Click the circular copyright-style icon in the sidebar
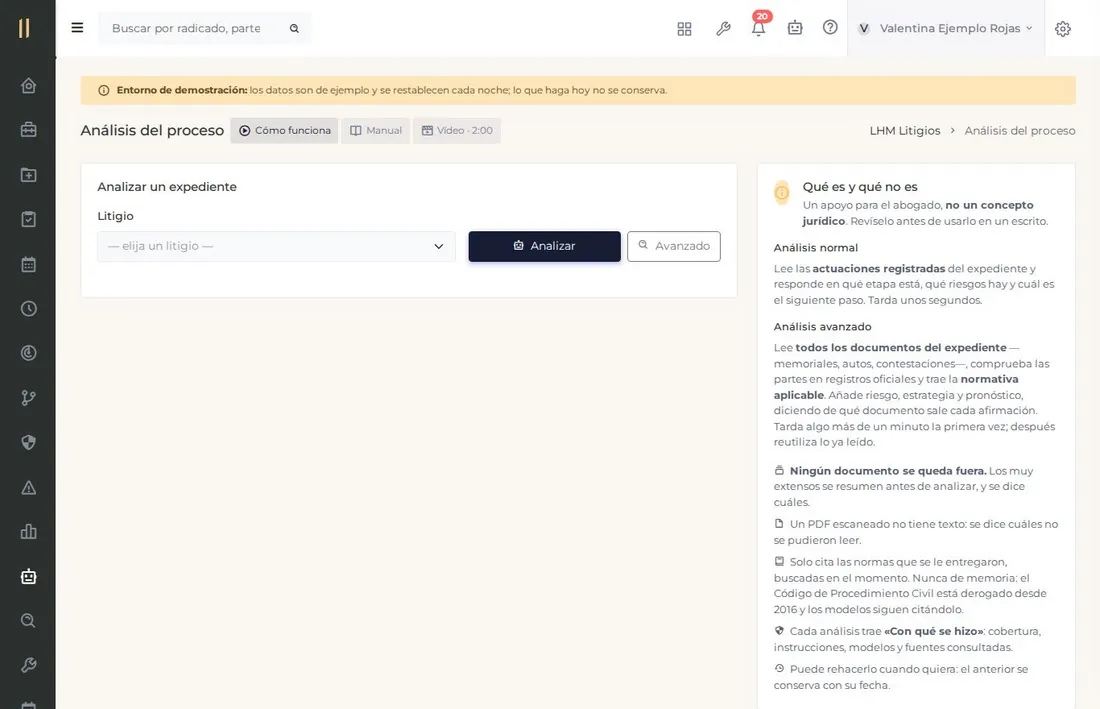 click(x=28, y=353)
